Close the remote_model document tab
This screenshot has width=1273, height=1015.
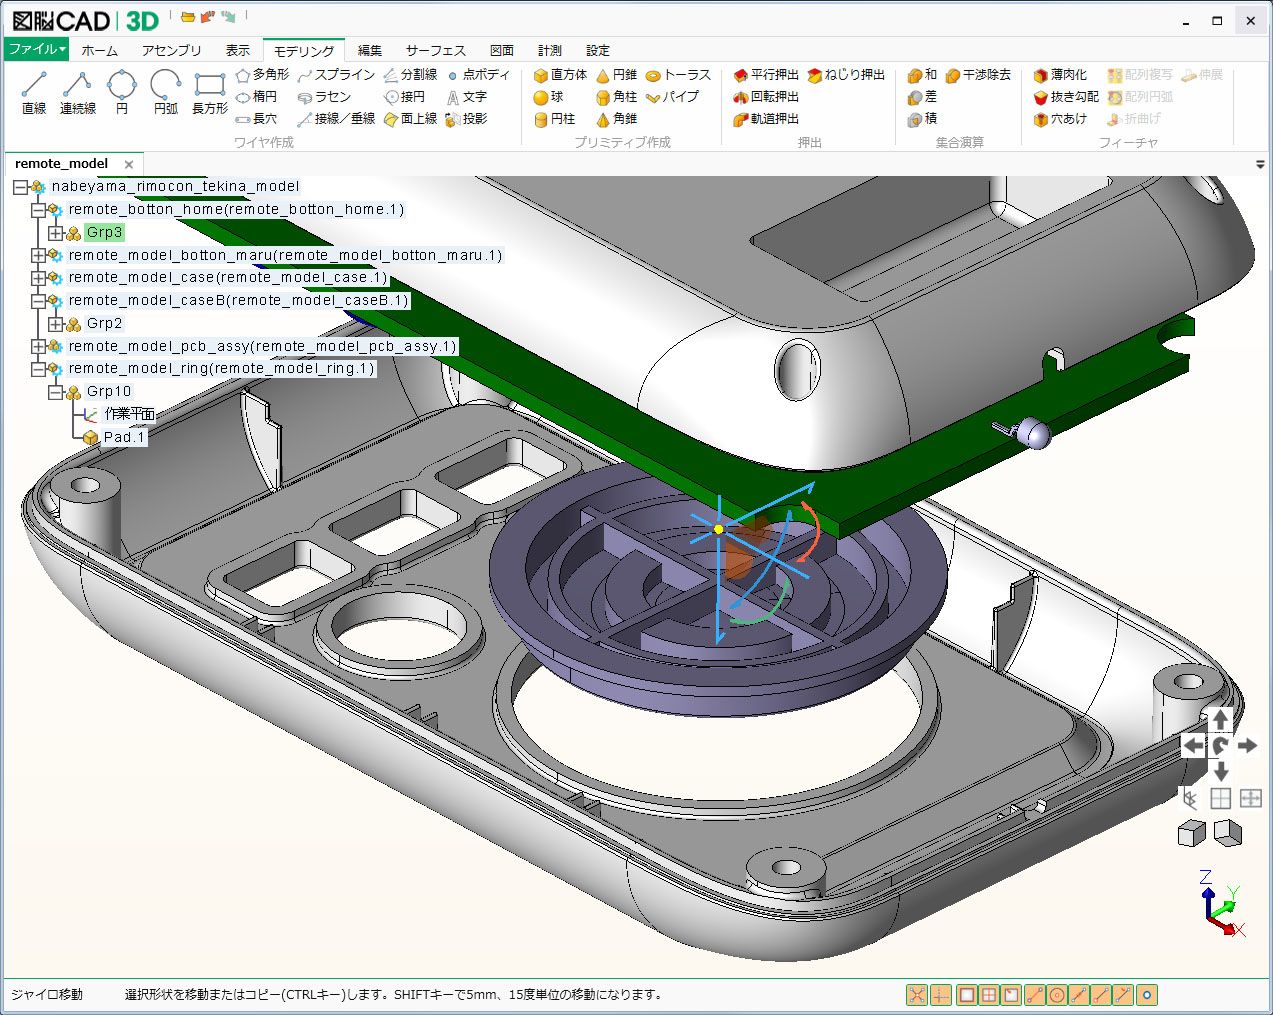(x=129, y=164)
